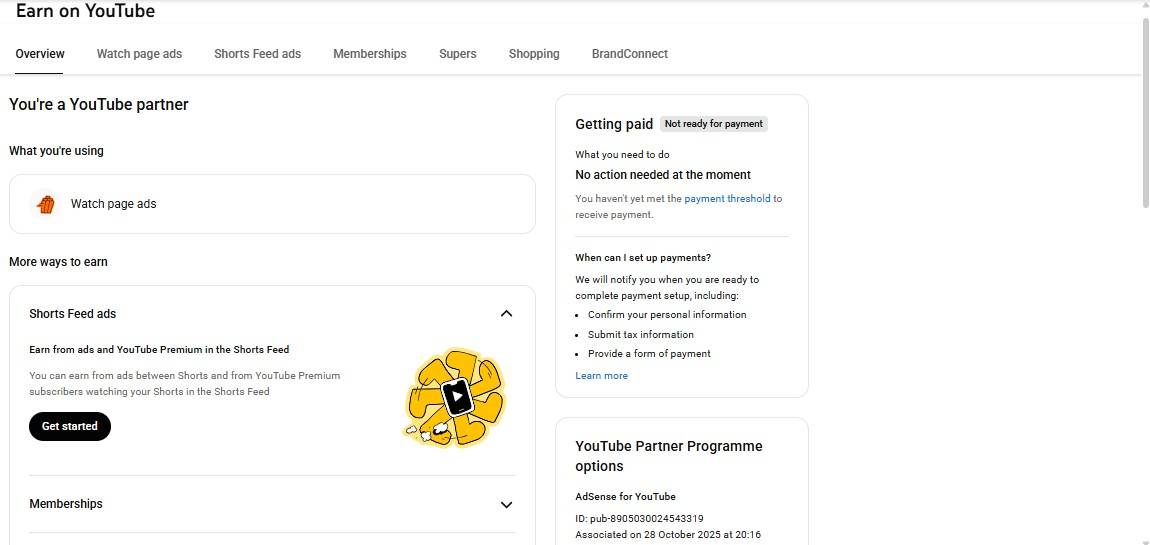Expand the Memberships section
Image resolution: width=1150 pixels, height=545 pixels.
tap(506, 505)
